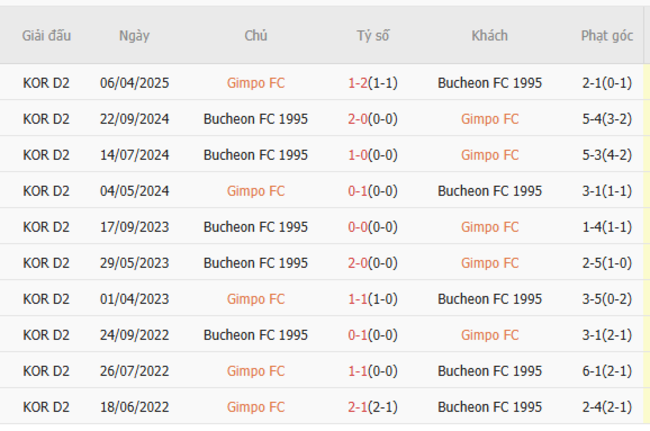Select the Tỷ số column header
650x431 pixels.
point(373,35)
